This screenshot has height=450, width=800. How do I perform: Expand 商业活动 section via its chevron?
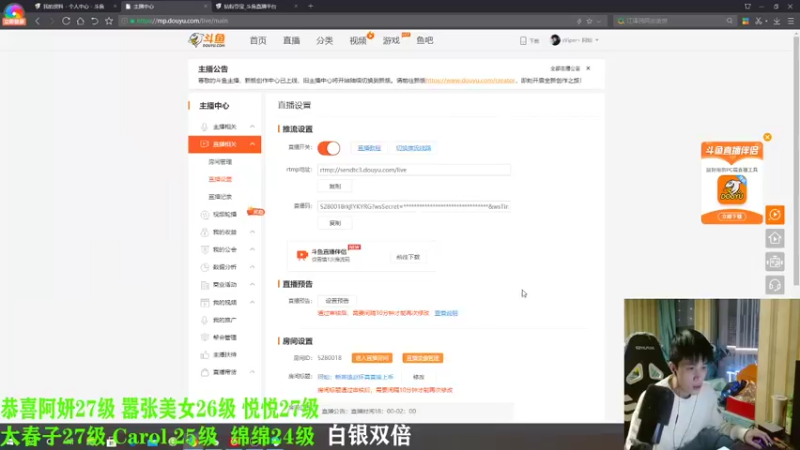coord(252,285)
